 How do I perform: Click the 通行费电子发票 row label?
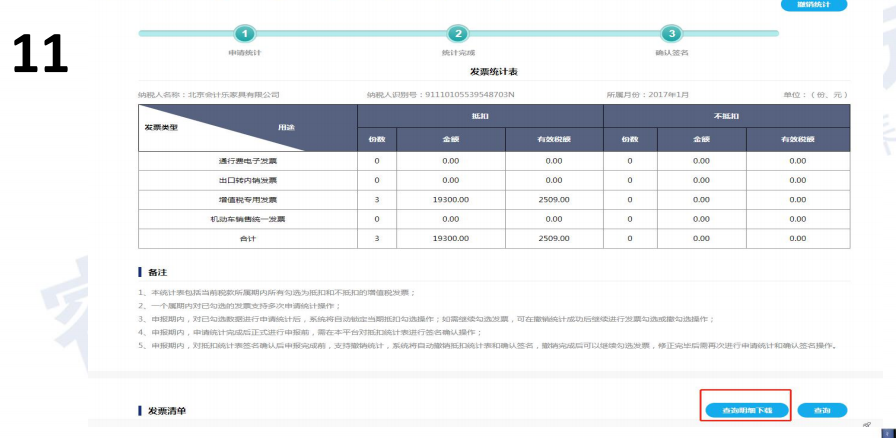pos(248,161)
